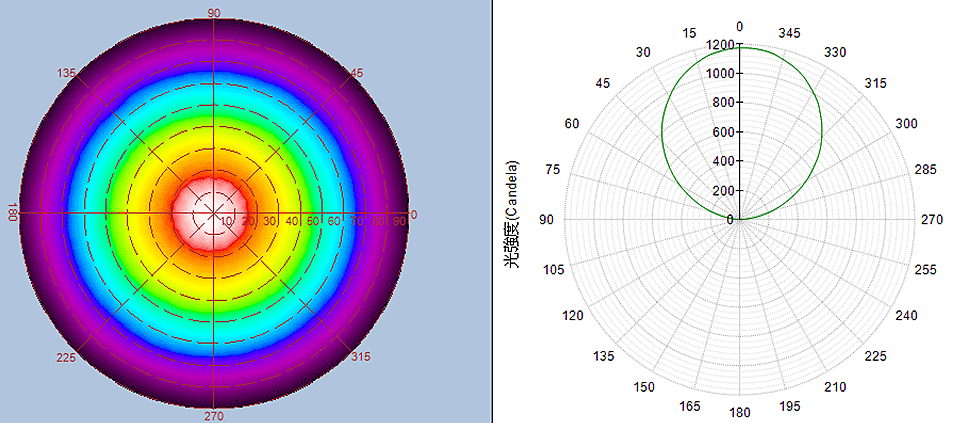
Task: Click the 240 angle label on the polar plot
Action: tap(906, 316)
